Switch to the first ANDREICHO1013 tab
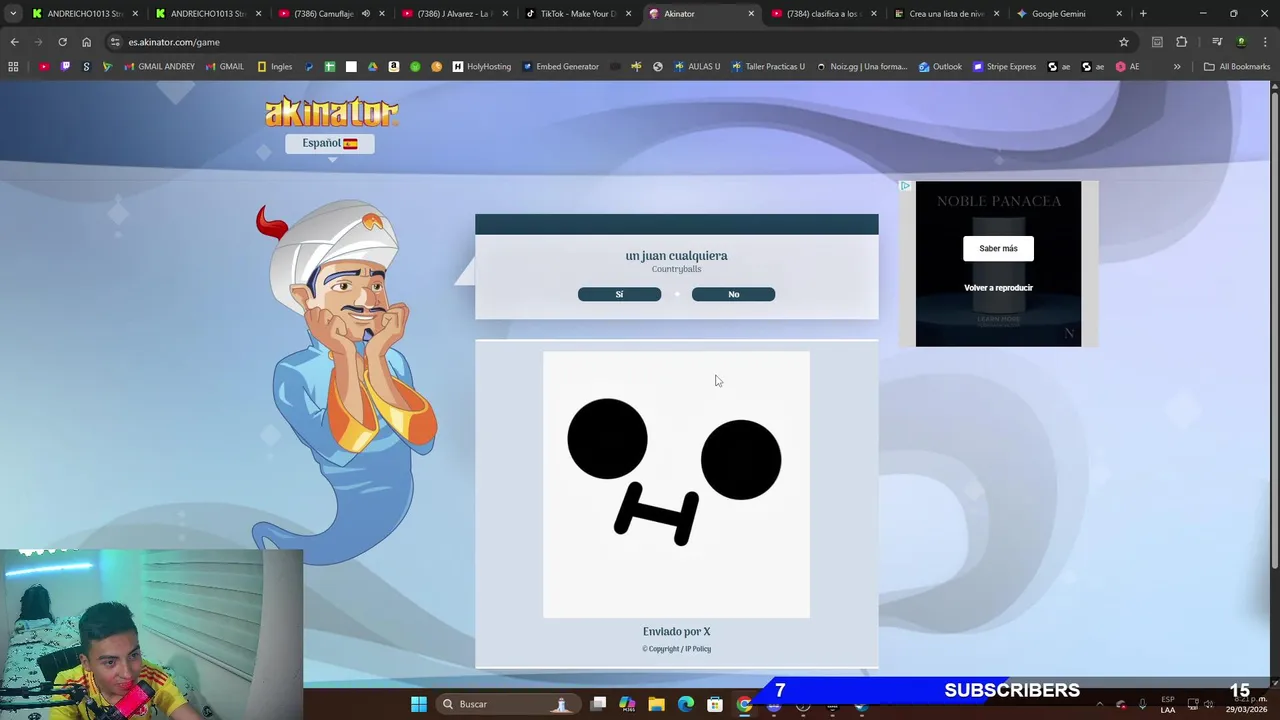 [x=86, y=14]
